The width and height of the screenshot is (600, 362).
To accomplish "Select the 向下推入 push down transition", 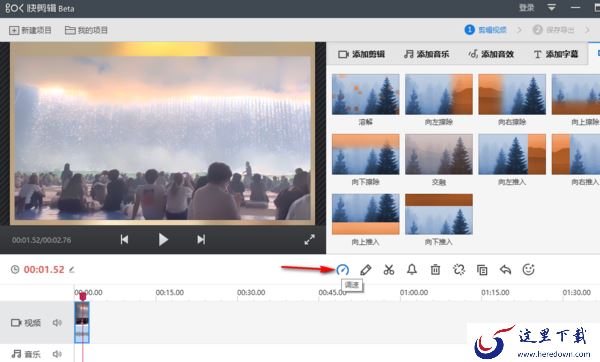I will 439,214.
